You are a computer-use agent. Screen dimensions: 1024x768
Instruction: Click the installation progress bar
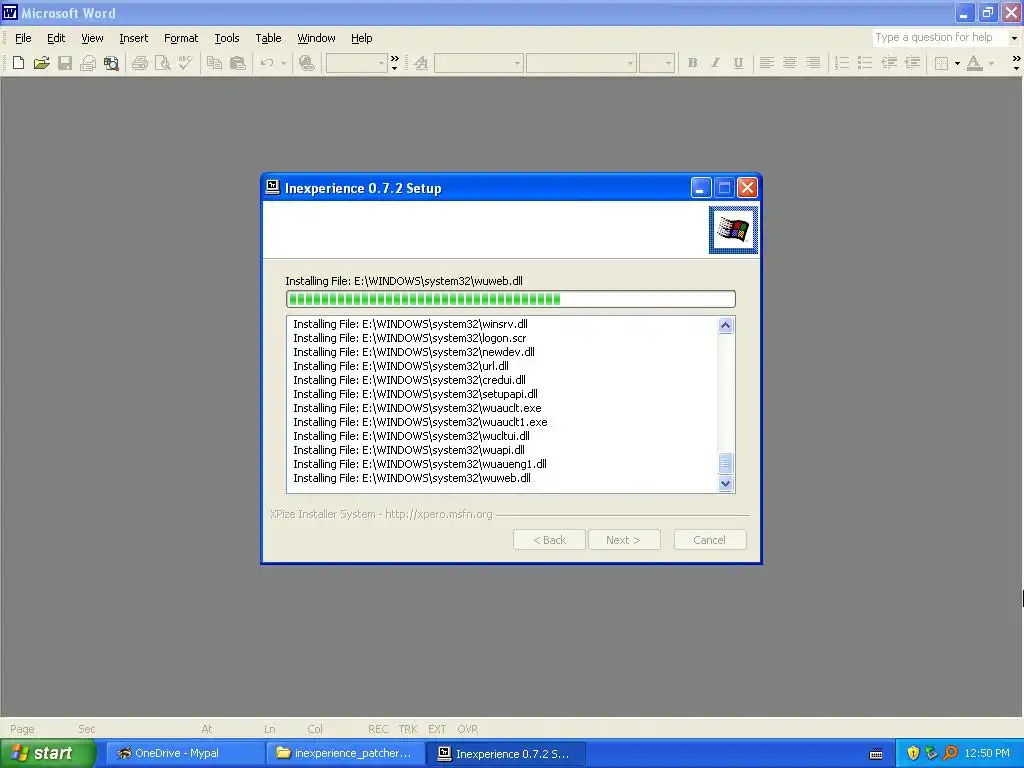coord(511,299)
